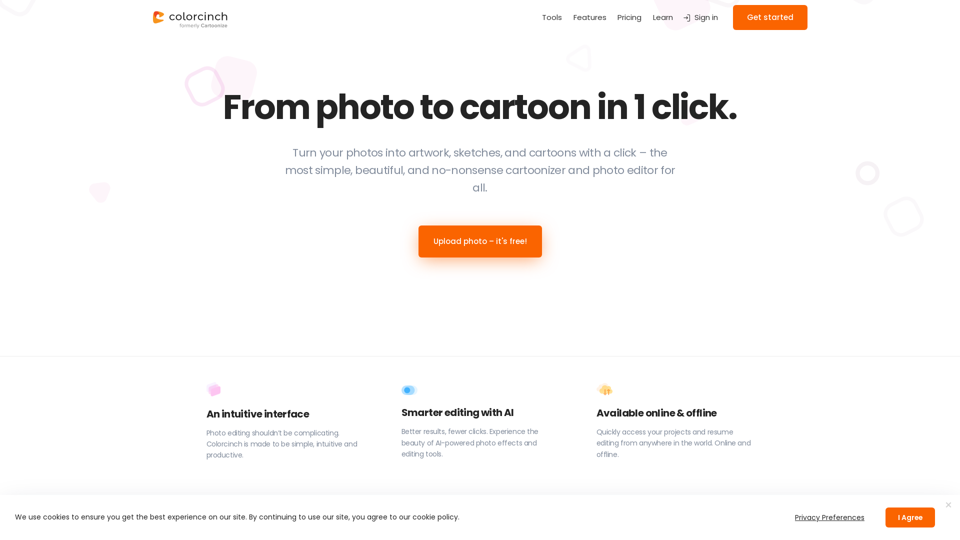Click the orange cloud upload icon
The width and height of the screenshot is (960, 540).
pos(604,389)
